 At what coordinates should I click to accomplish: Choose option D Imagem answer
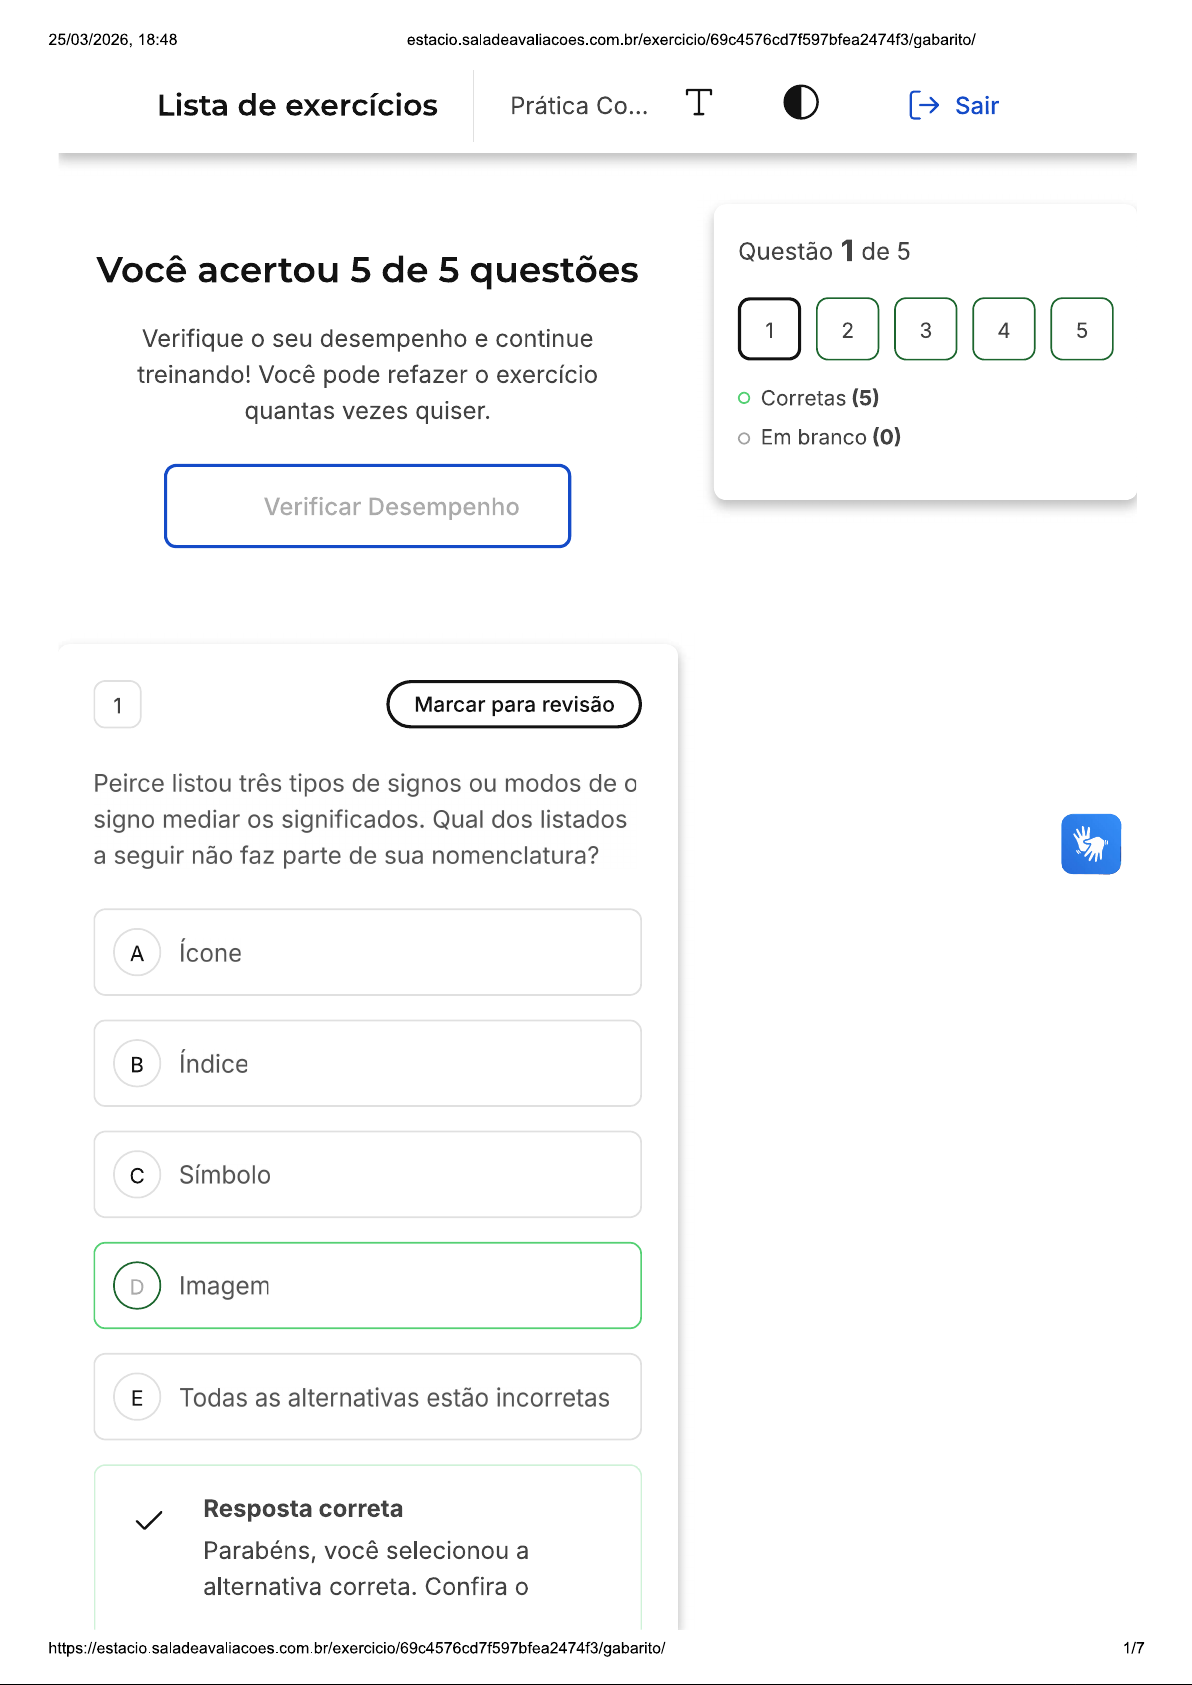[367, 1286]
